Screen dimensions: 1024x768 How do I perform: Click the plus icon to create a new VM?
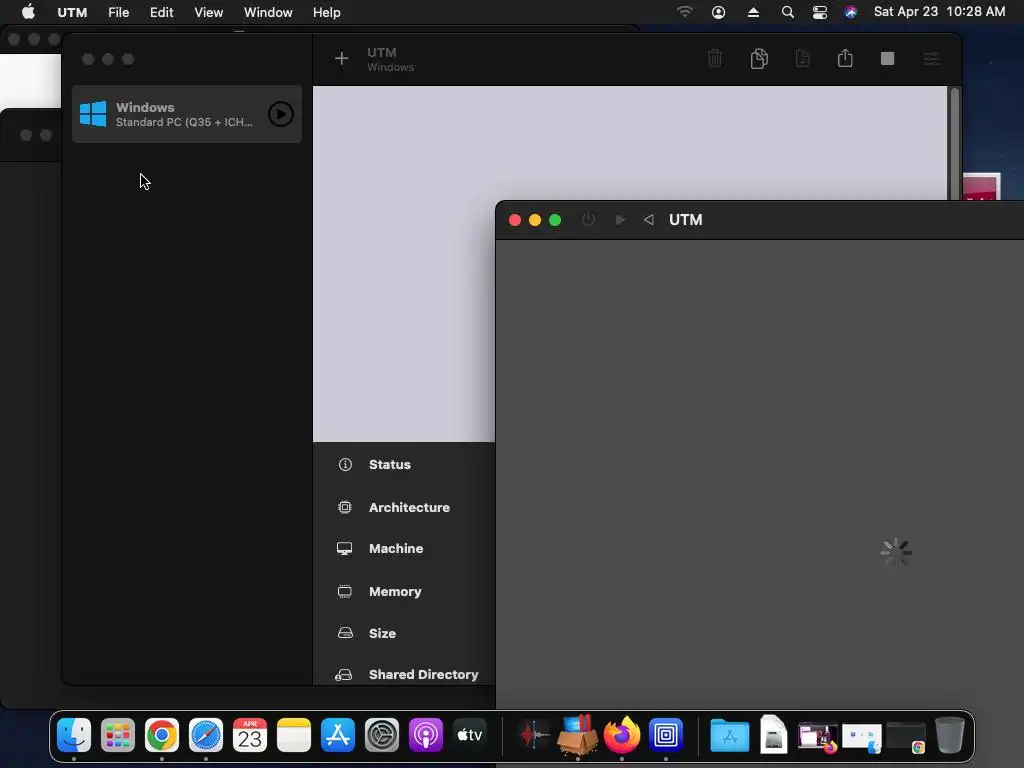pyautogui.click(x=341, y=59)
